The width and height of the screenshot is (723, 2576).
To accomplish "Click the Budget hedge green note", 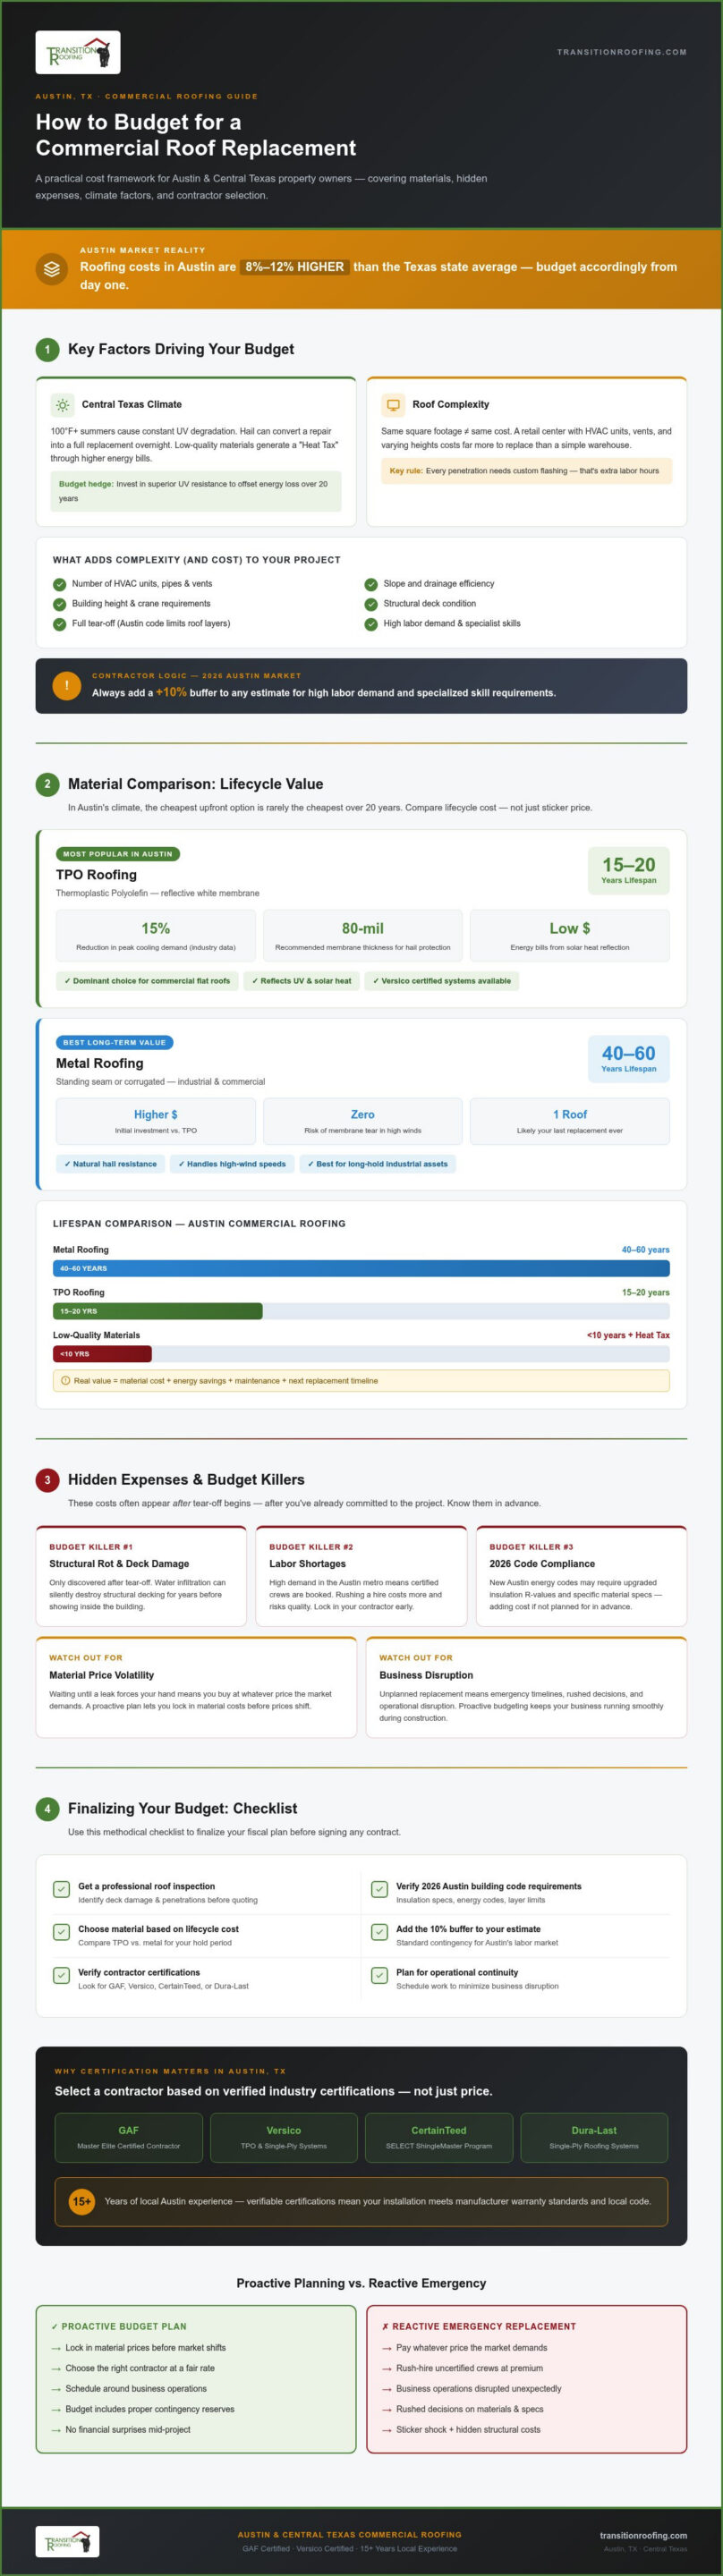I will point(196,491).
